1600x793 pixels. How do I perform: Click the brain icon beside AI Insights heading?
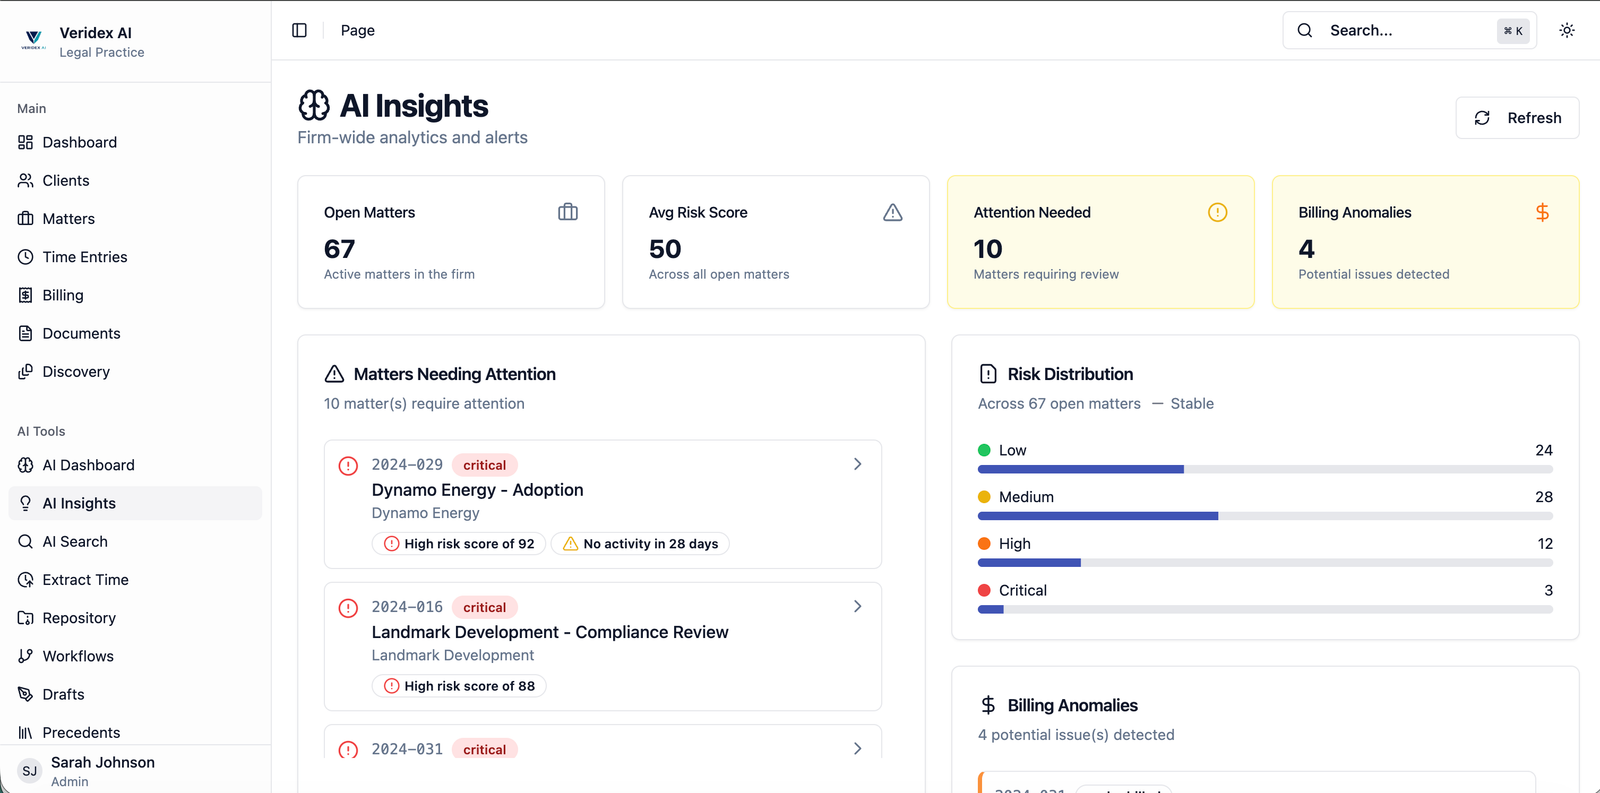(314, 105)
